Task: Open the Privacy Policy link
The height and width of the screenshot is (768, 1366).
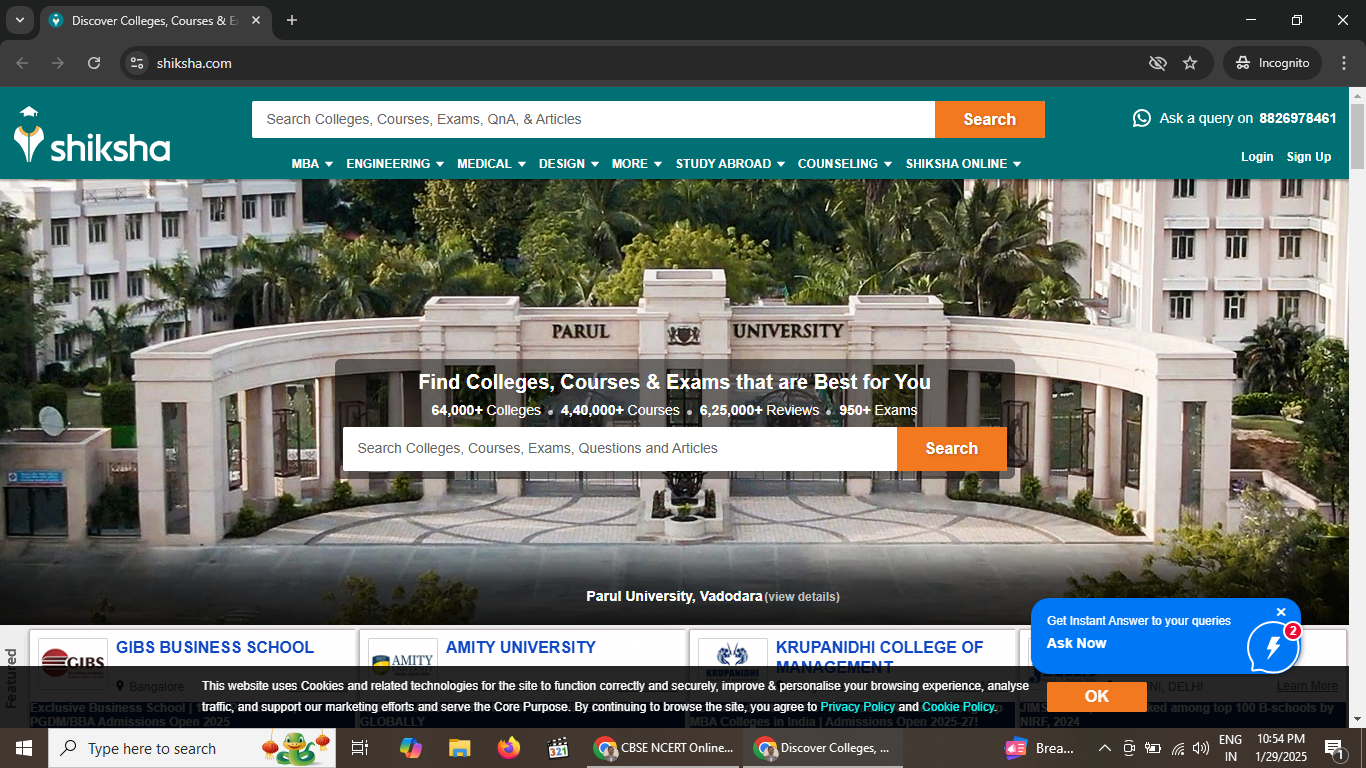Action: 858,707
